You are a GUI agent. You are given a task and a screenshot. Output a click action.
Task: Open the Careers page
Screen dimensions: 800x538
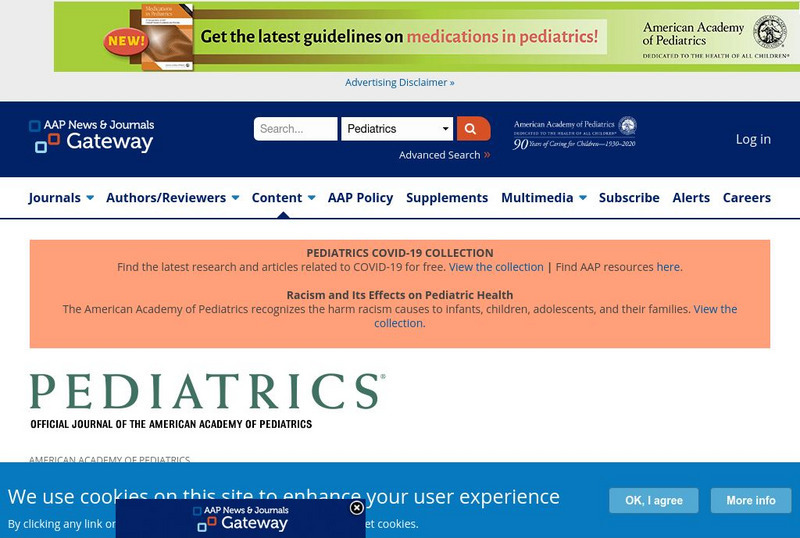pyautogui.click(x=746, y=198)
